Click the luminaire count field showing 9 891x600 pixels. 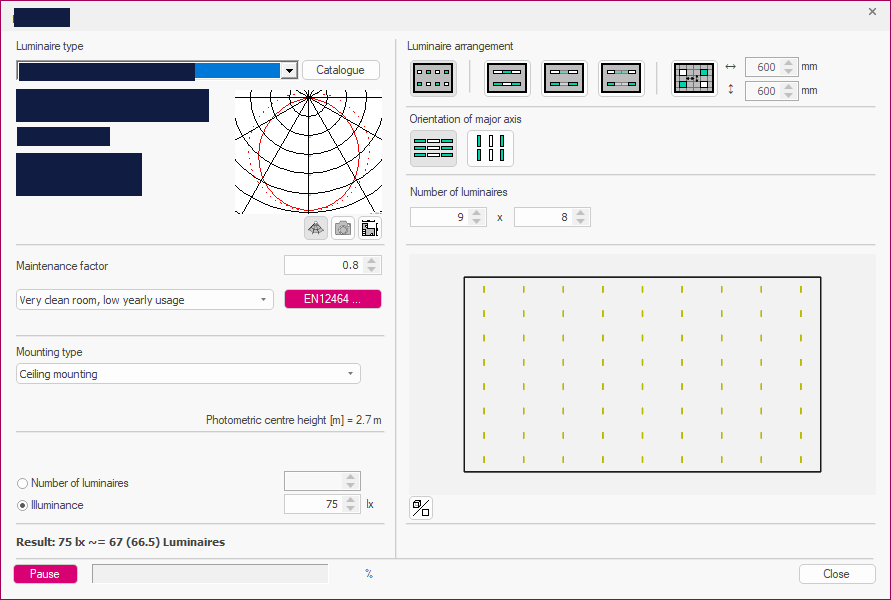tap(440, 217)
